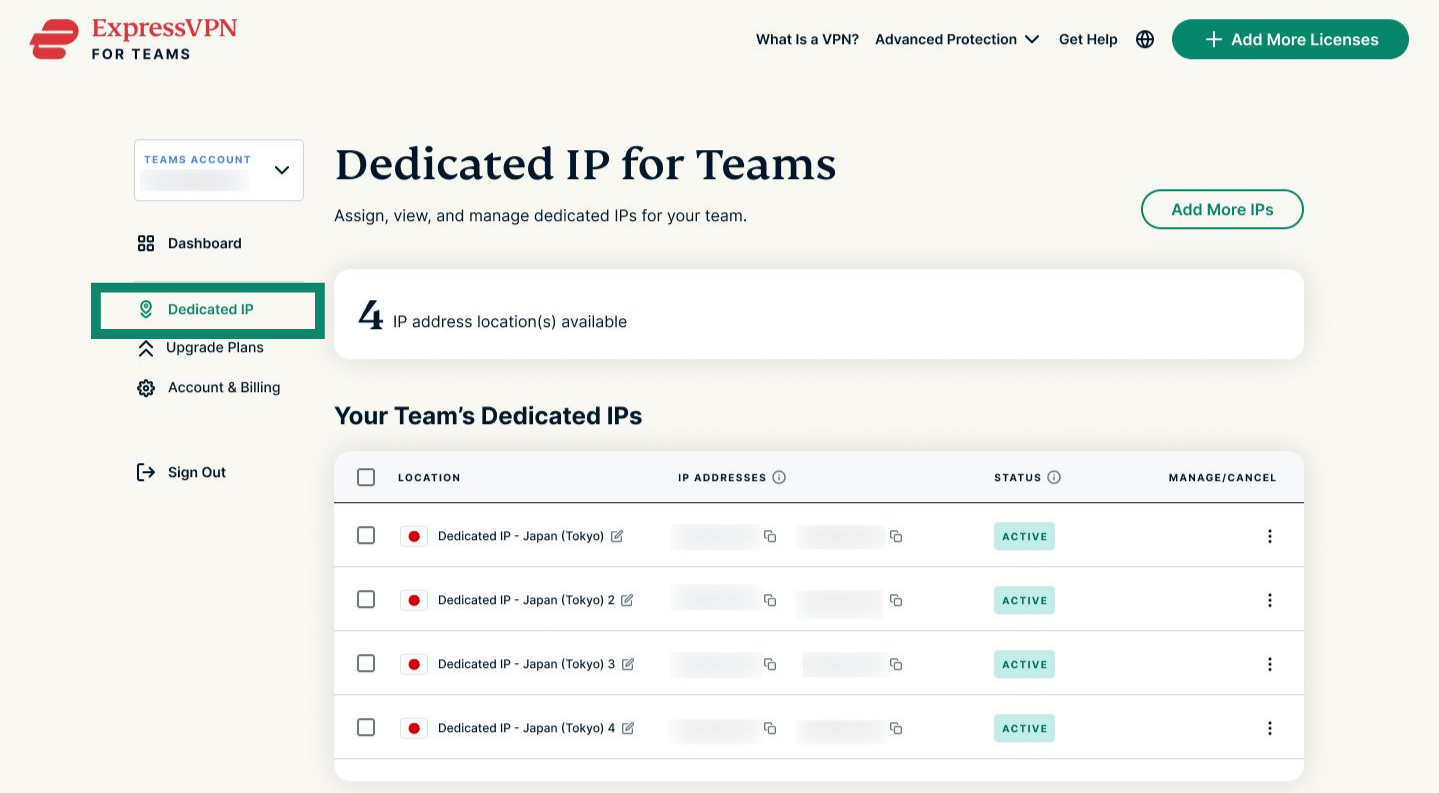Click the 'Dedicated IP for Teams' page title
The height and width of the screenshot is (793, 1439).
pyautogui.click(x=585, y=165)
